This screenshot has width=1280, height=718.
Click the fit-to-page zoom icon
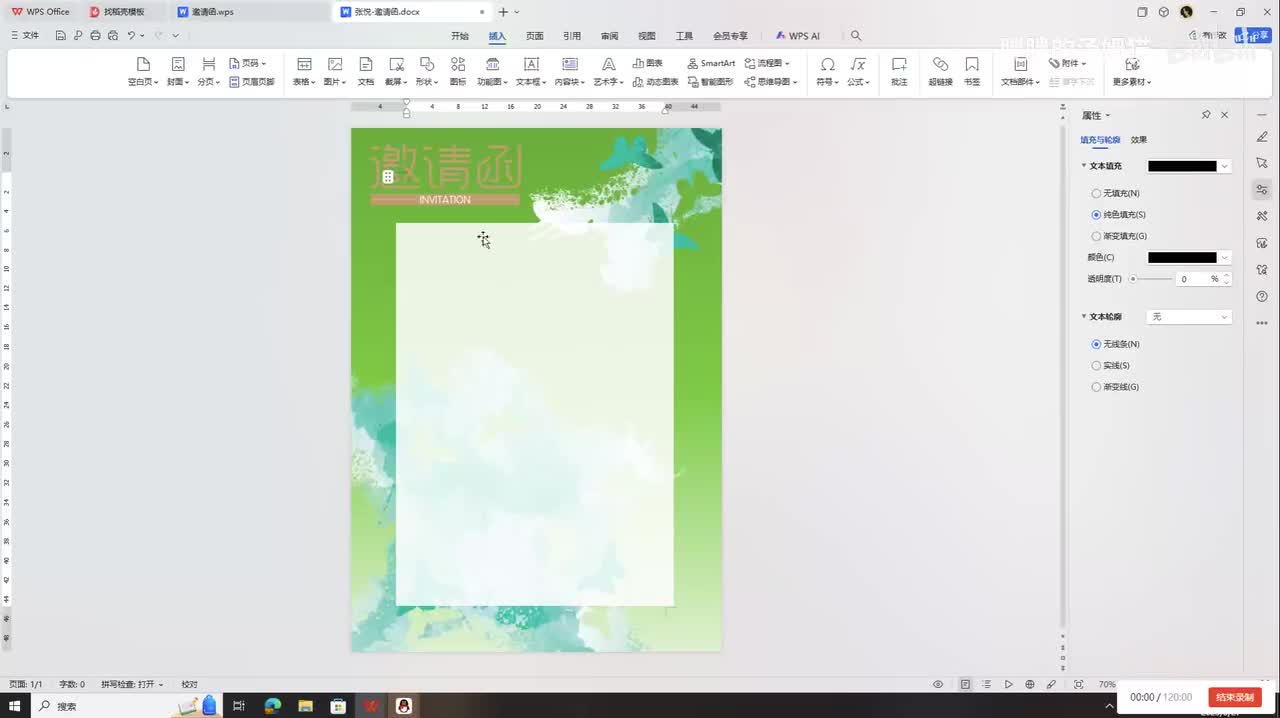(x=1078, y=684)
